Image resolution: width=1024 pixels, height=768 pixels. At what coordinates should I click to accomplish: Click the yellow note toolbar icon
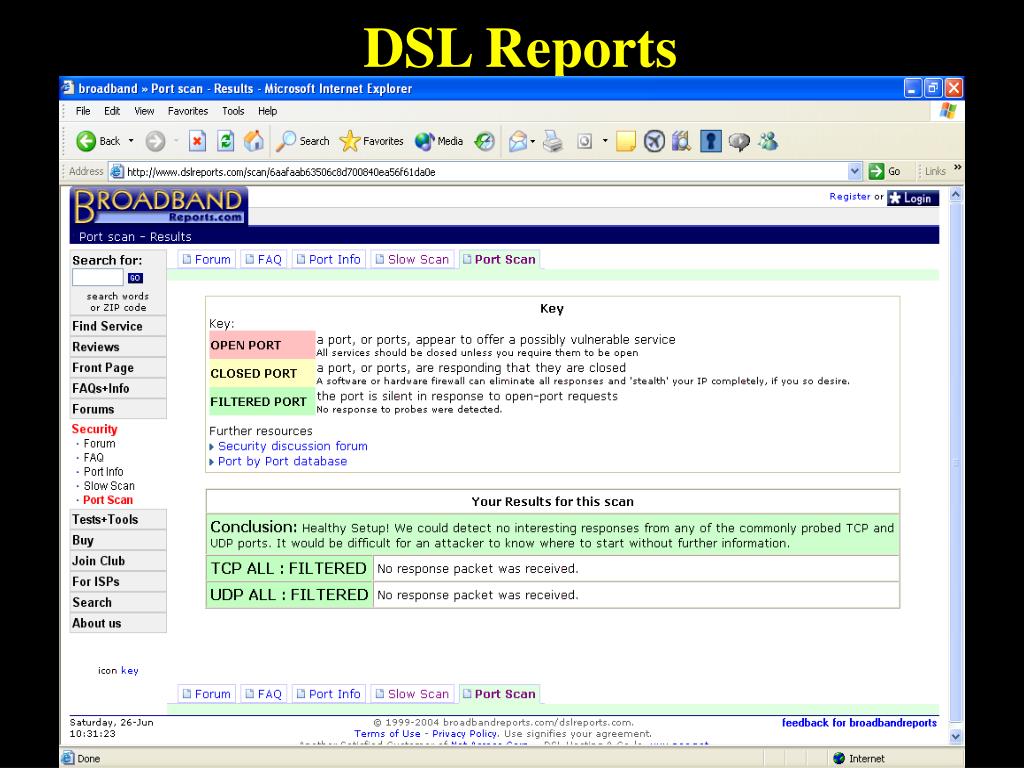[x=626, y=141]
